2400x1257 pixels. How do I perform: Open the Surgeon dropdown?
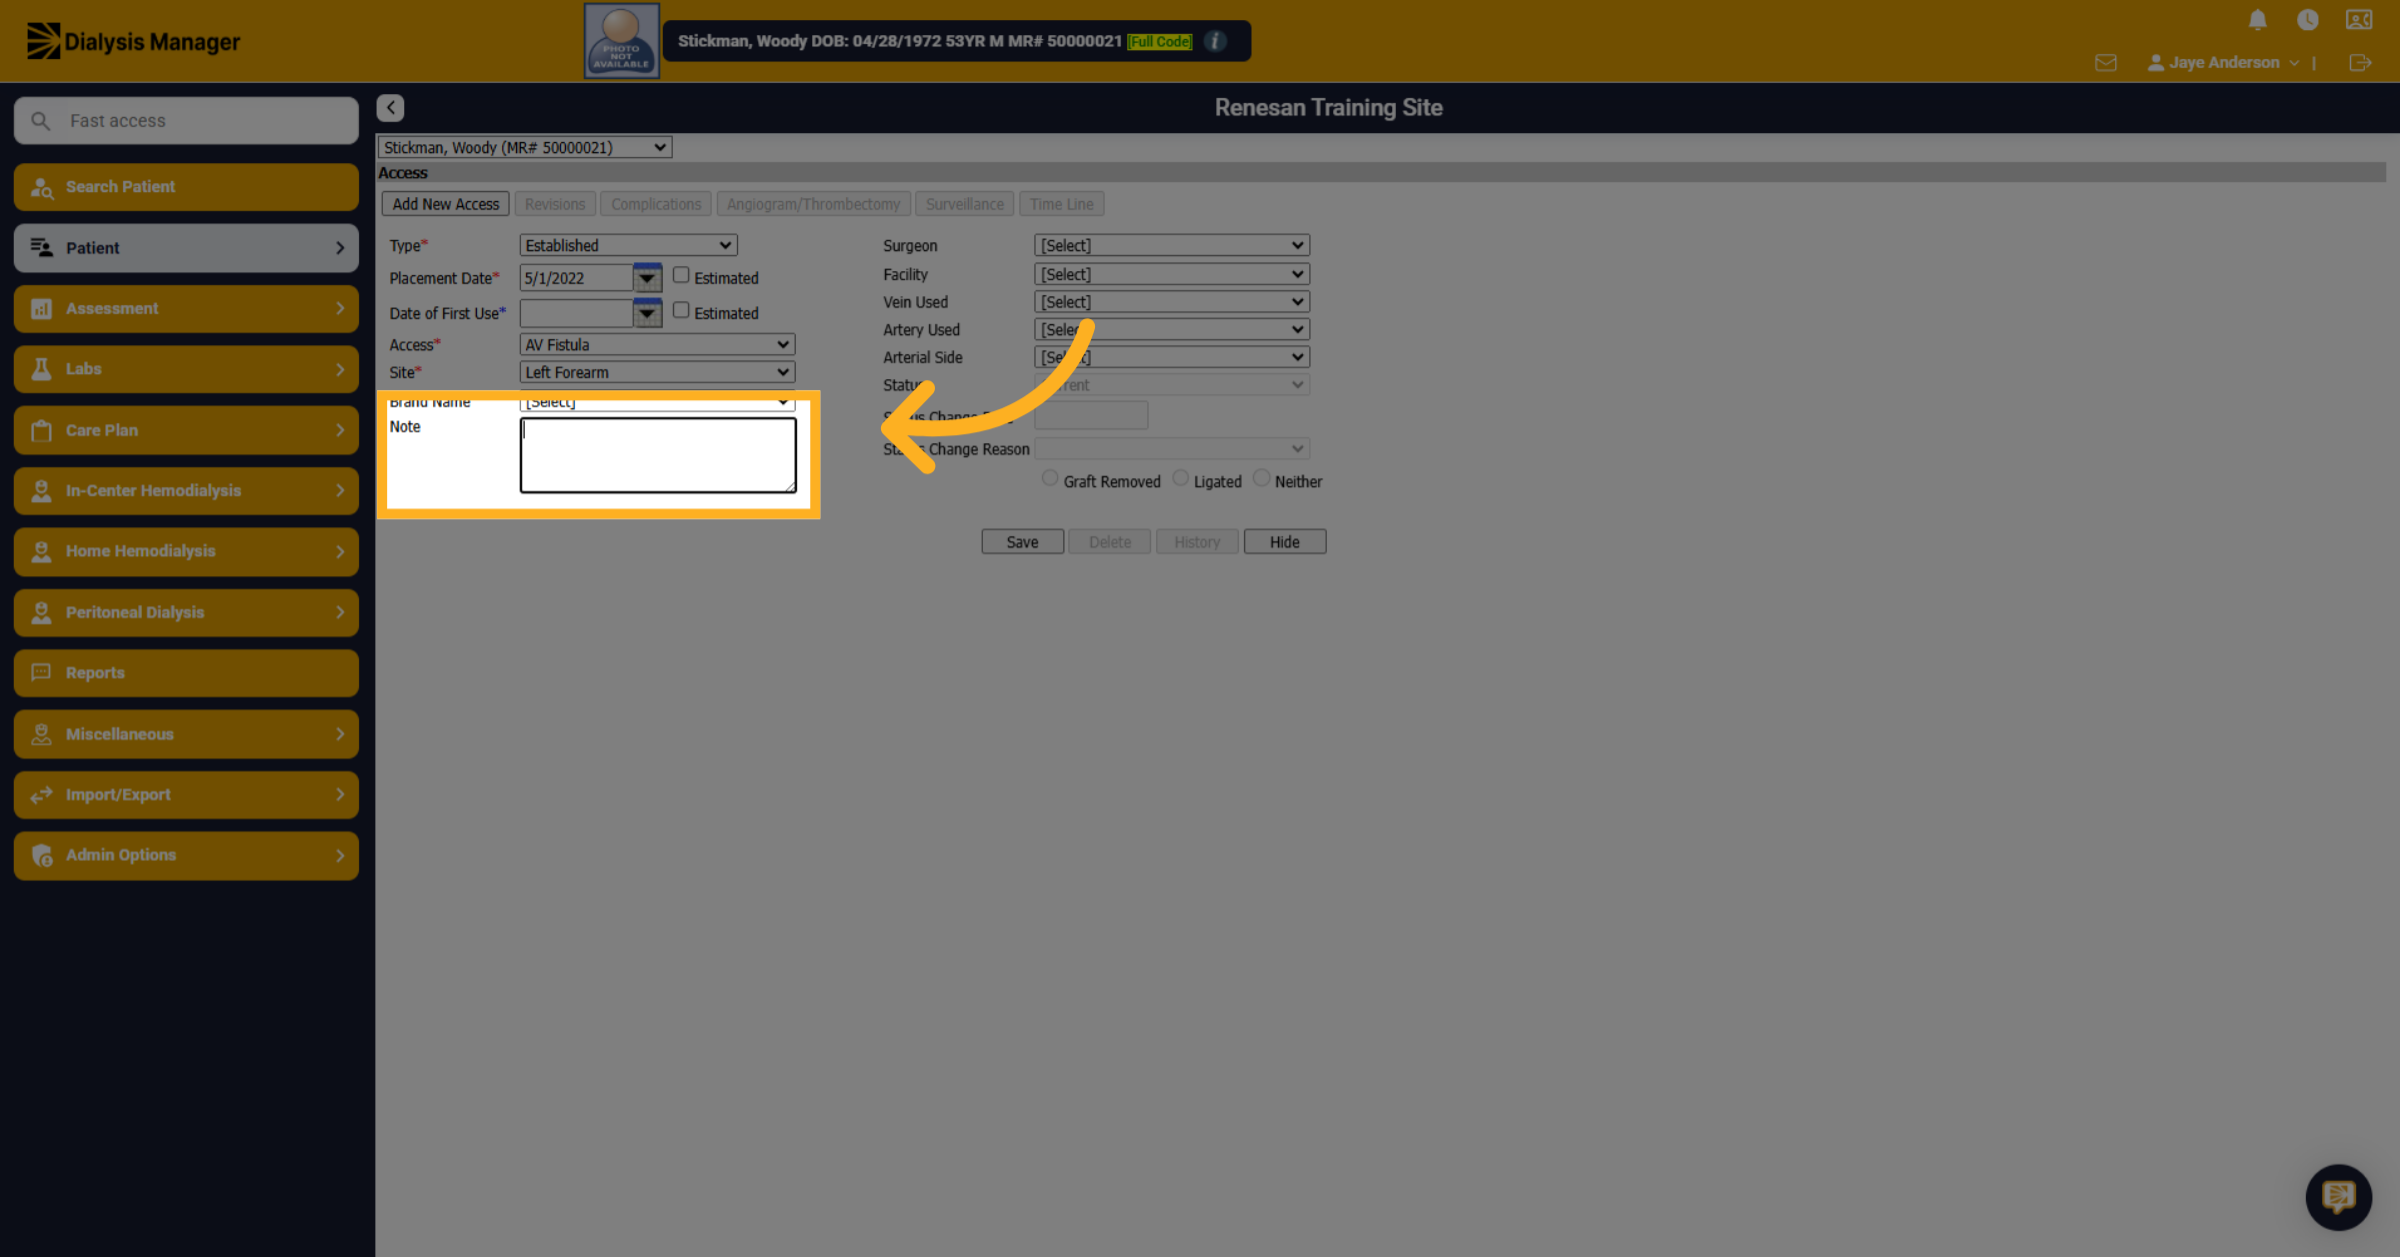pyautogui.click(x=1171, y=245)
